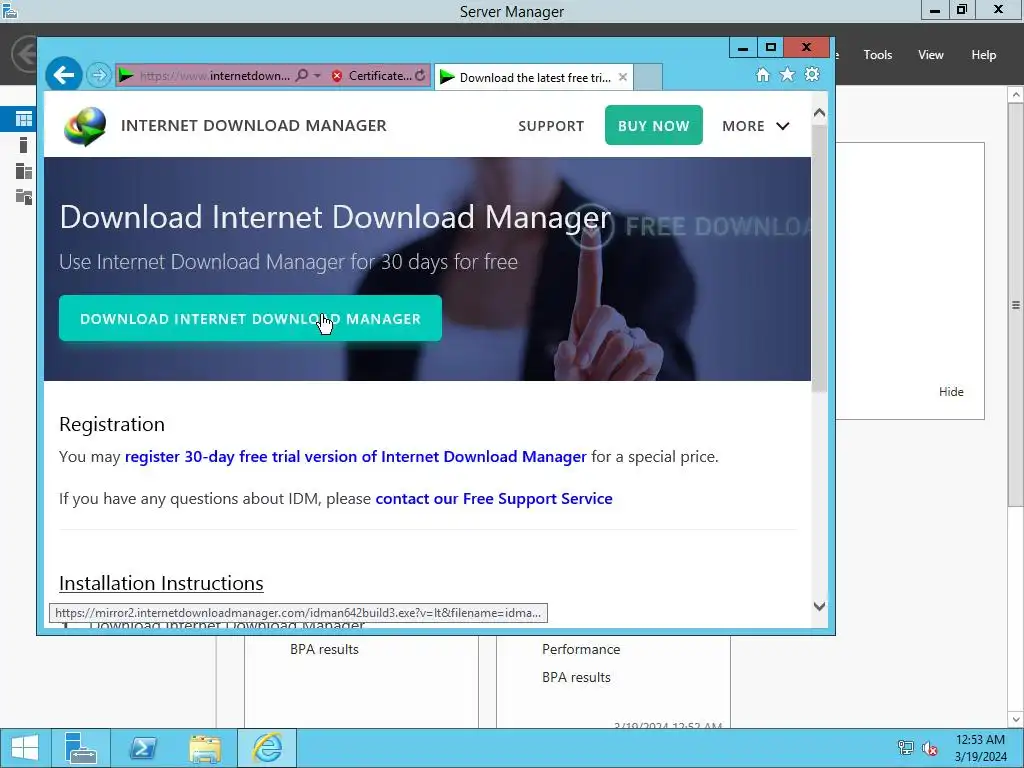Click the IE page scrollbar thumb

tap(819, 258)
